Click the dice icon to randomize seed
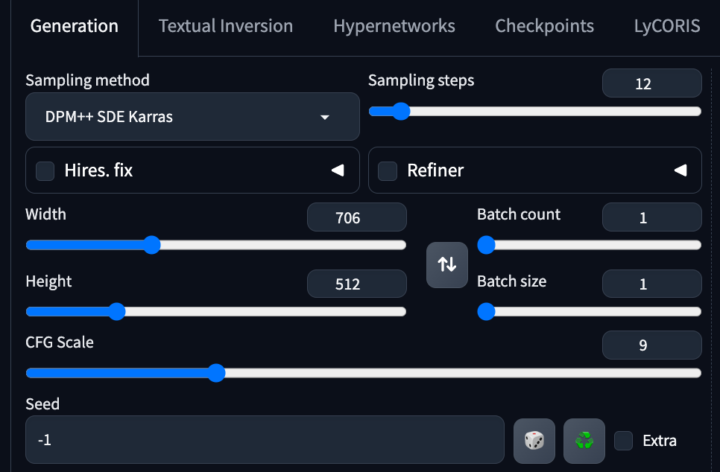The width and height of the screenshot is (720, 472). point(534,440)
